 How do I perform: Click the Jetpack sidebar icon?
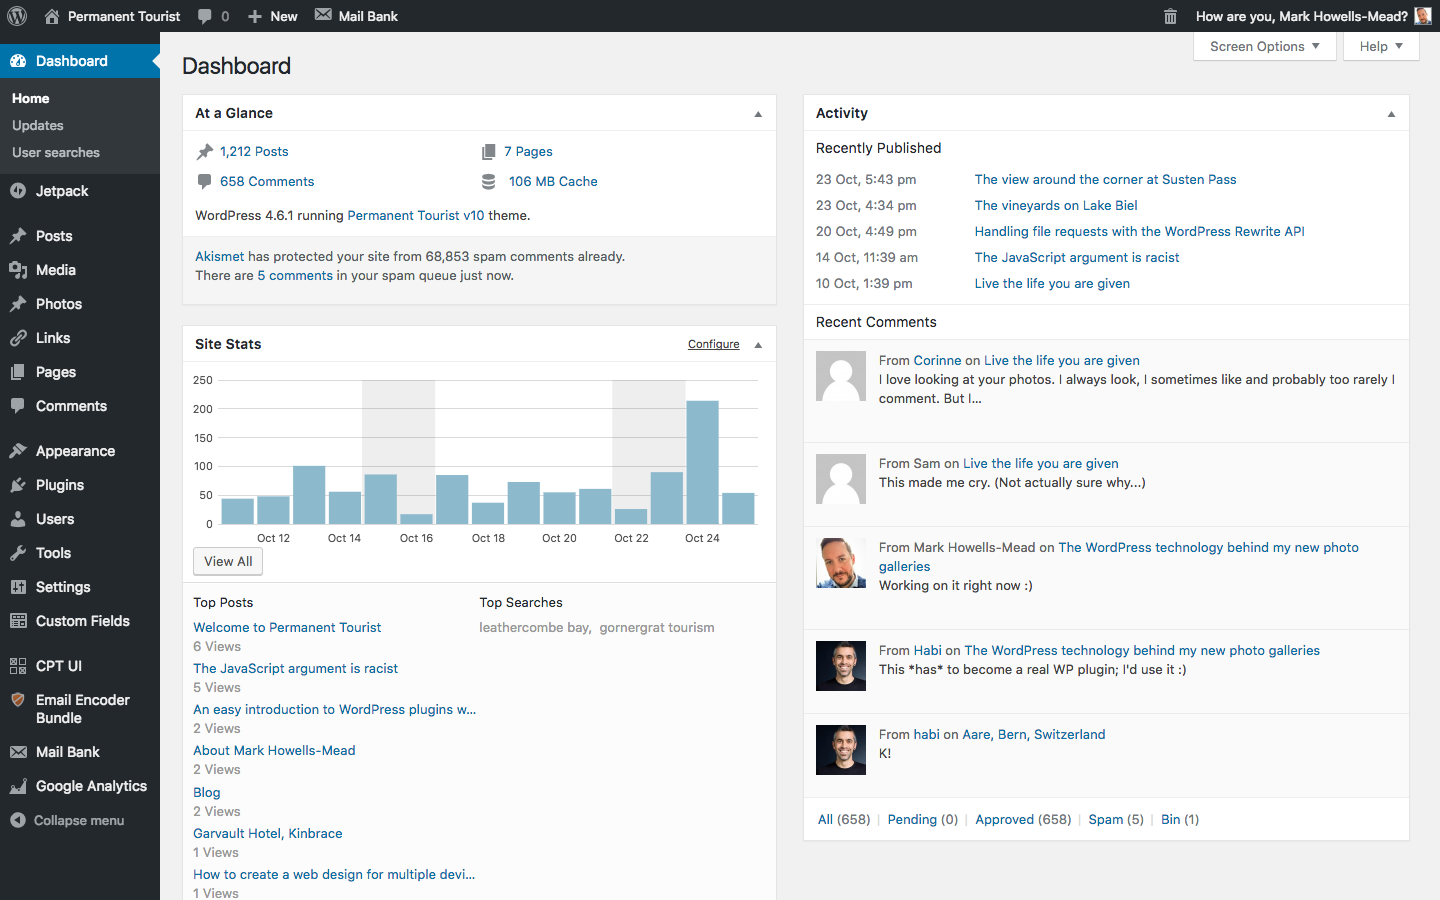18,191
